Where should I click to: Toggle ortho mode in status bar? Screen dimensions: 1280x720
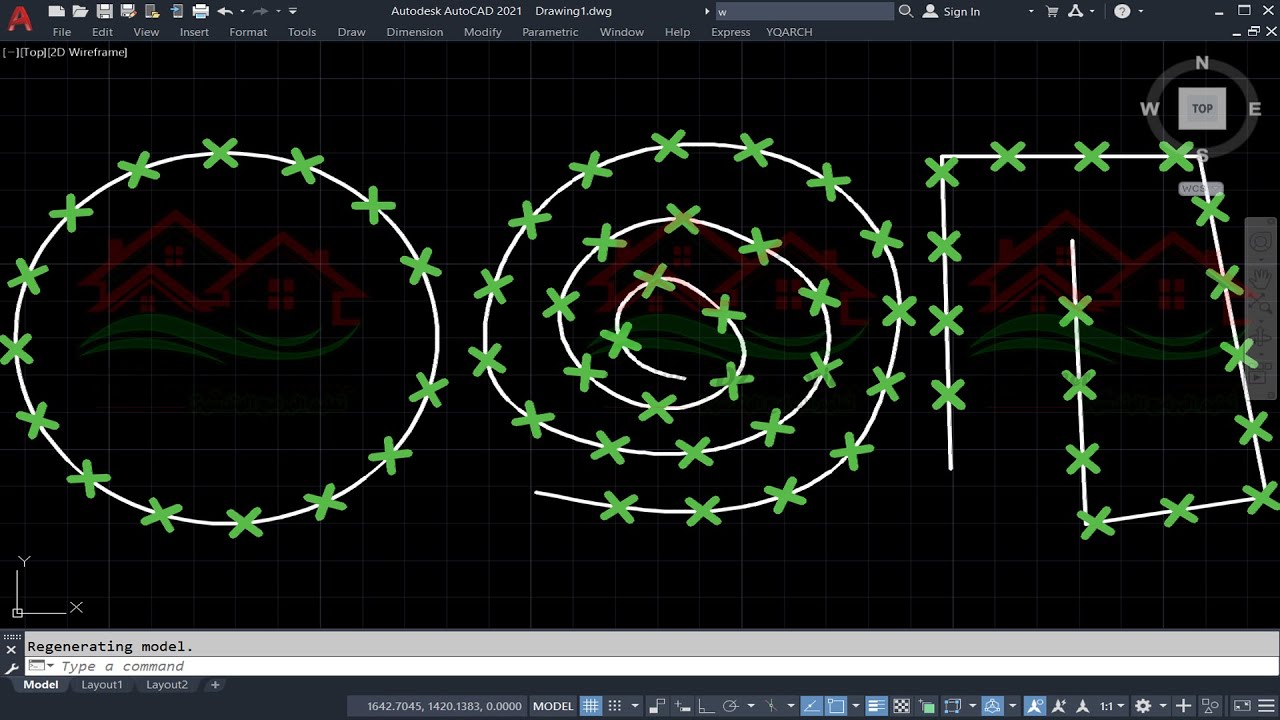pos(706,706)
